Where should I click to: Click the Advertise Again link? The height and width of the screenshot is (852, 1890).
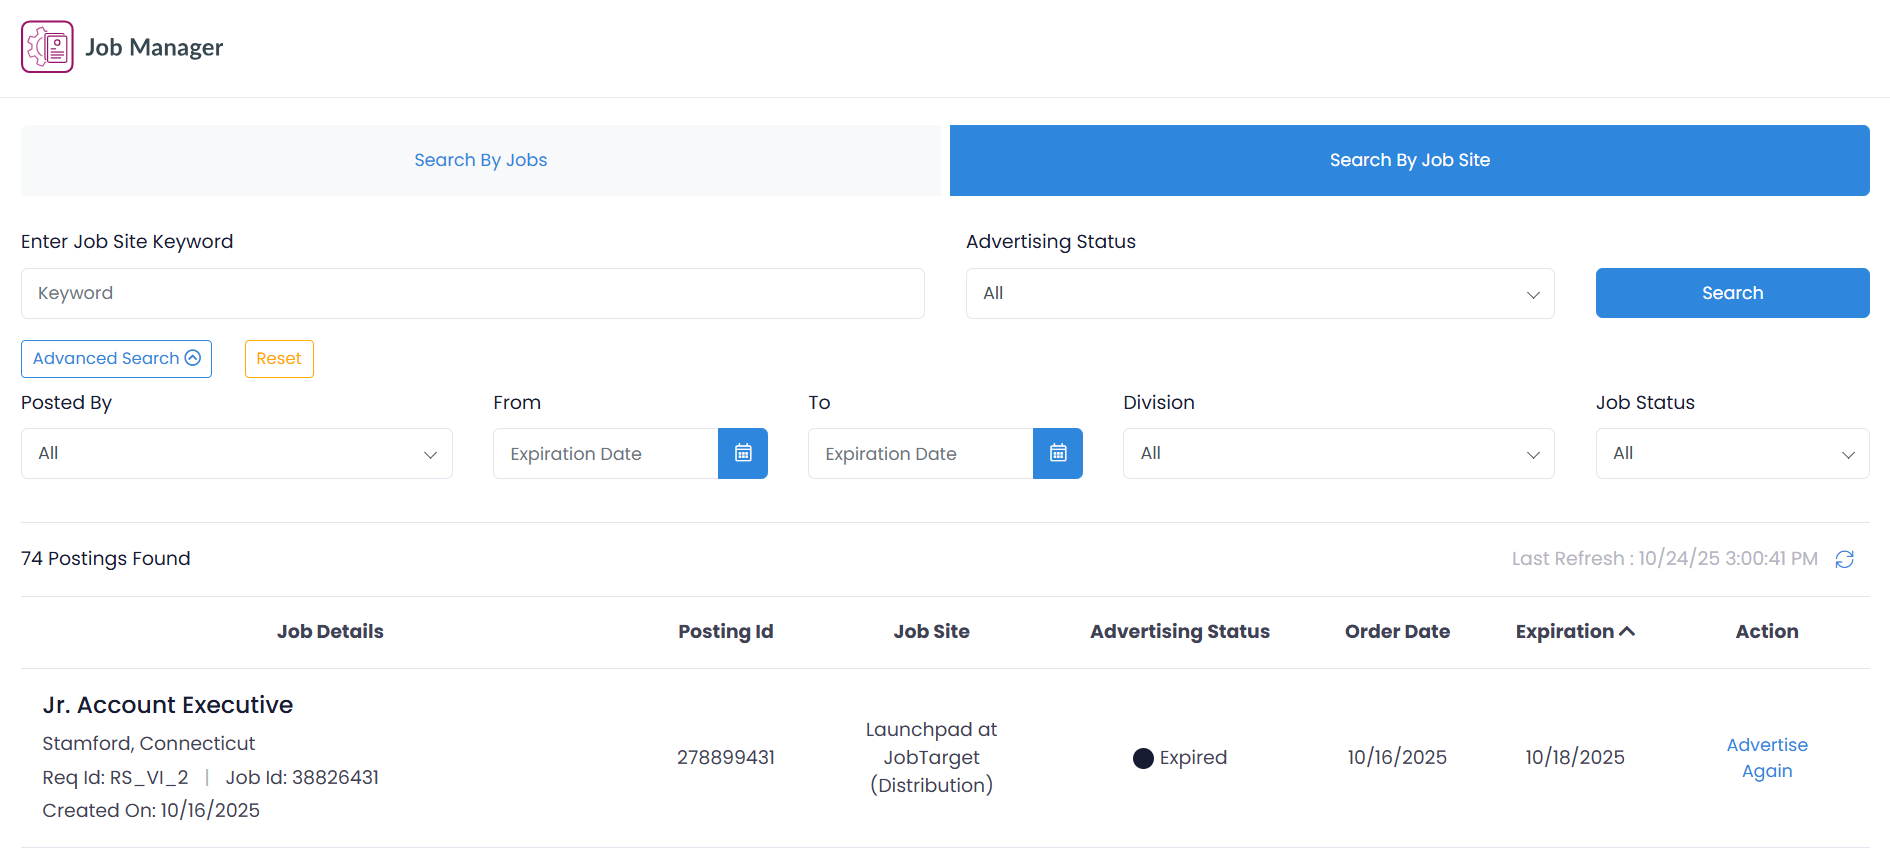pos(1766,758)
